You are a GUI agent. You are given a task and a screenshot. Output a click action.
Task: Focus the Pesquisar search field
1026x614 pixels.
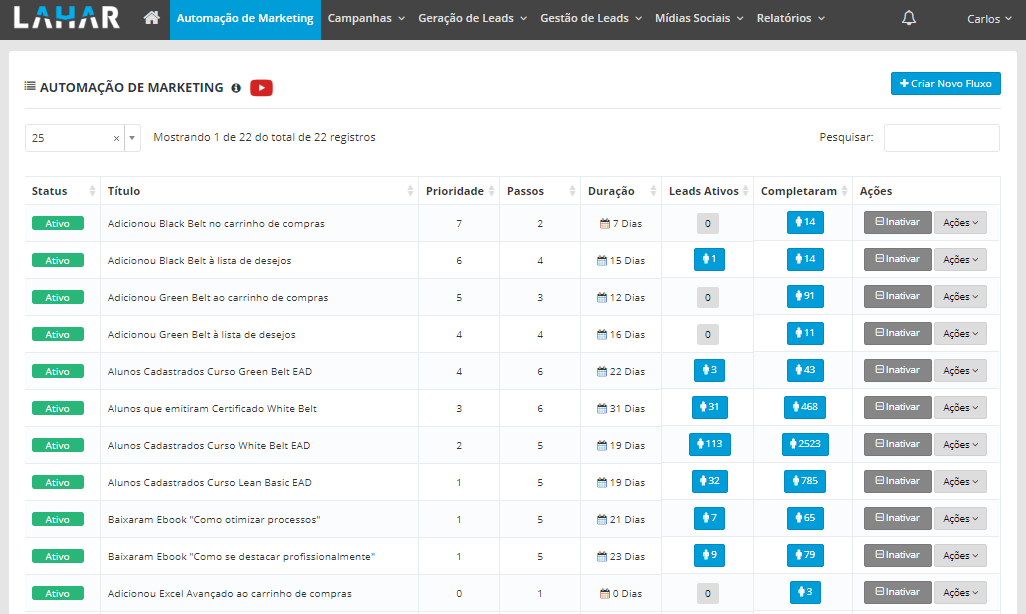942,137
